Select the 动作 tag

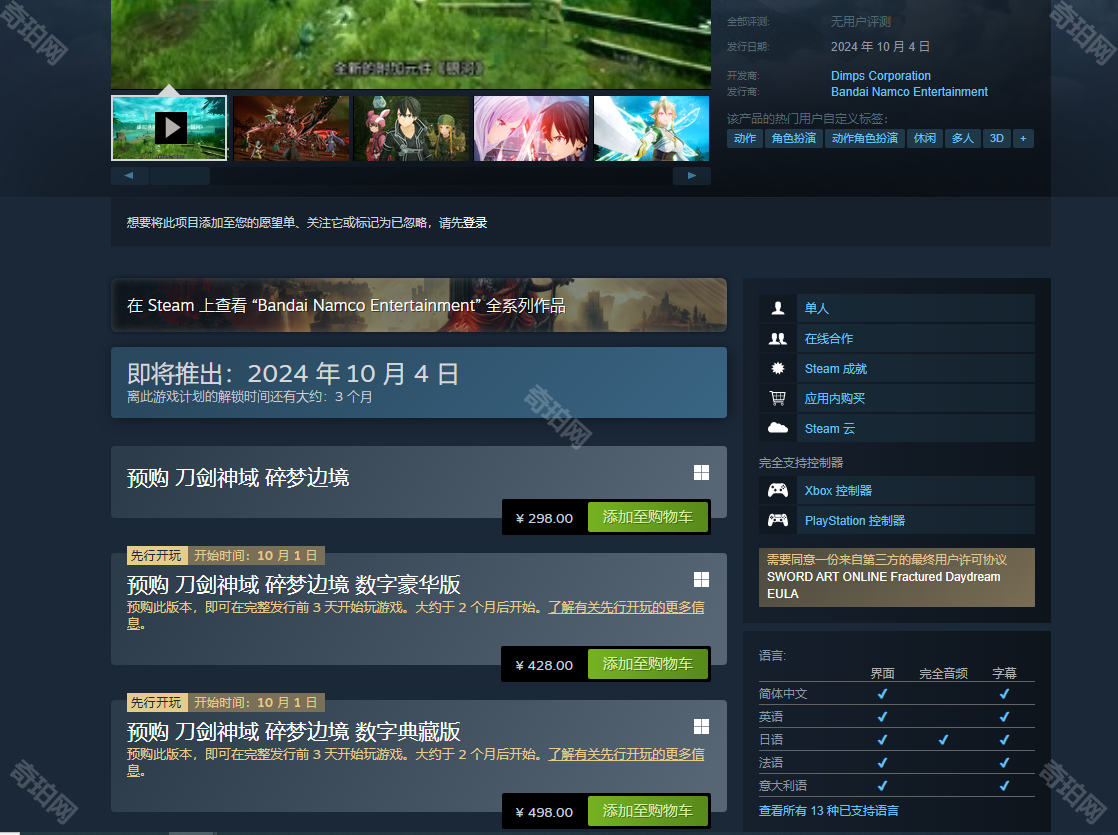coord(745,138)
